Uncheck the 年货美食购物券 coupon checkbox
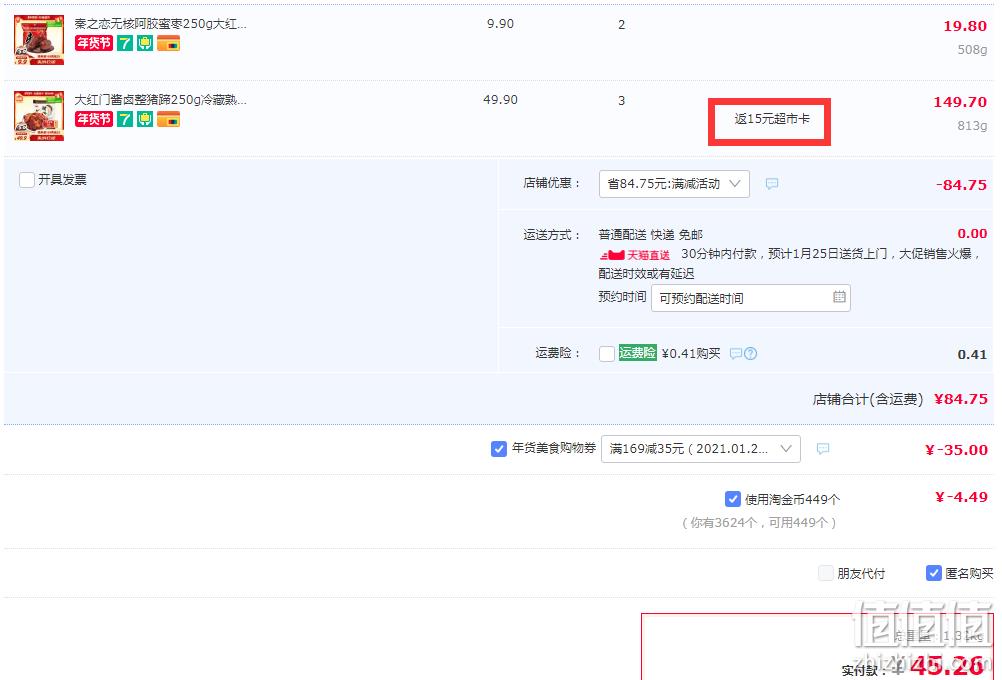The image size is (1002, 680). (x=499, y=449)
